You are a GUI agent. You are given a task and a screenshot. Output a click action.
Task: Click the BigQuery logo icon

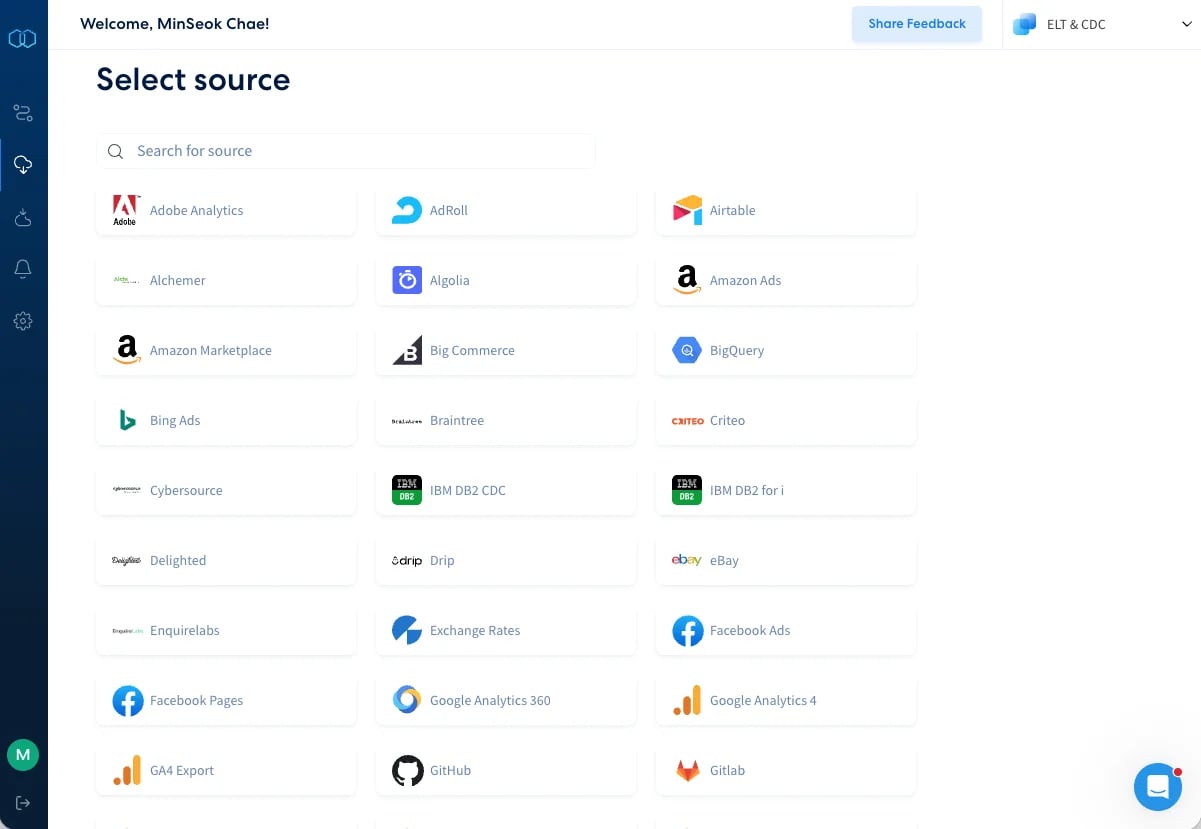point(687,350)
